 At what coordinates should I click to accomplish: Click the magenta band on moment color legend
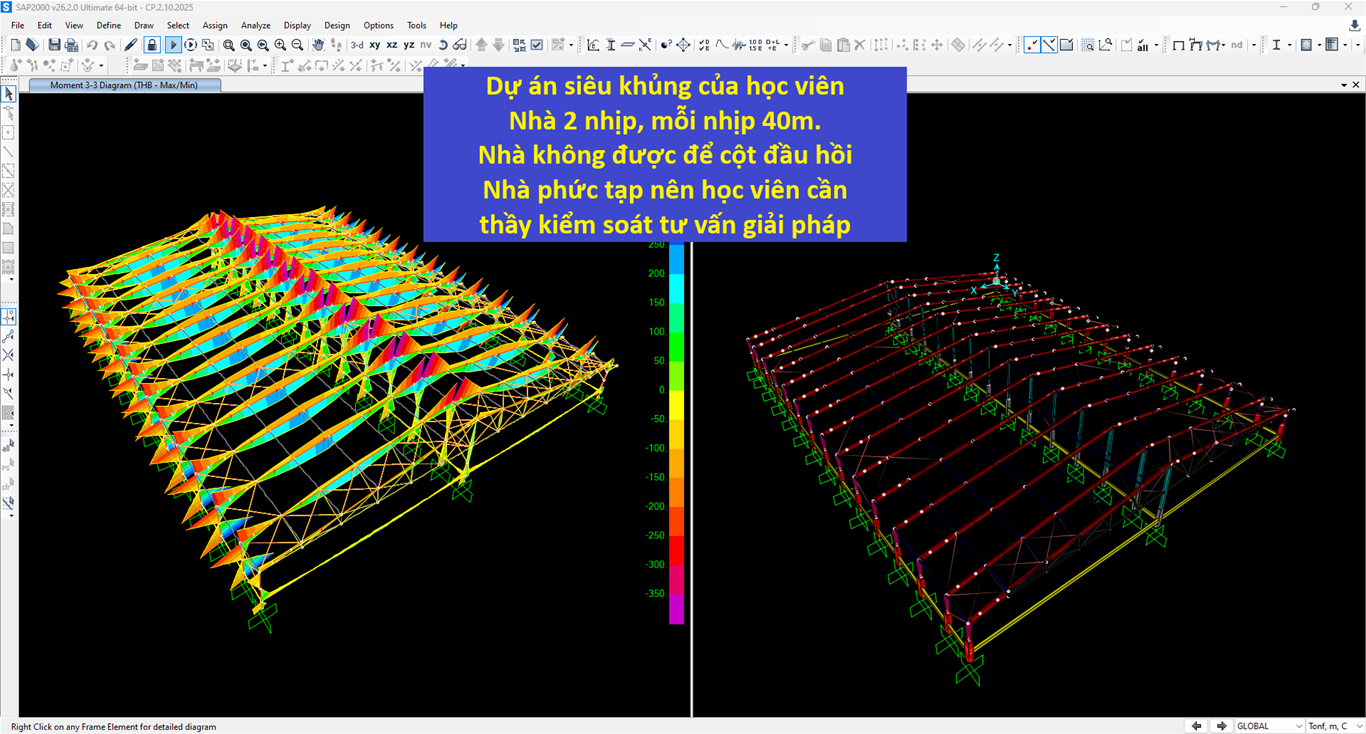(677, 609)
